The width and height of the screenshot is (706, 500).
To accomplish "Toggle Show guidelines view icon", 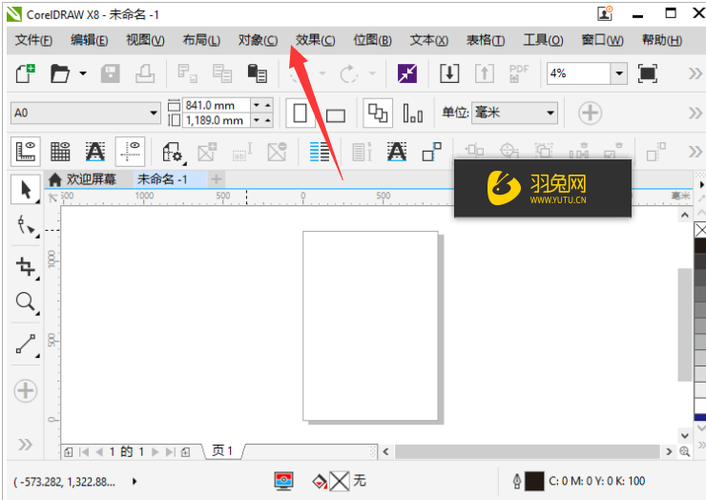I will [130, 152].
